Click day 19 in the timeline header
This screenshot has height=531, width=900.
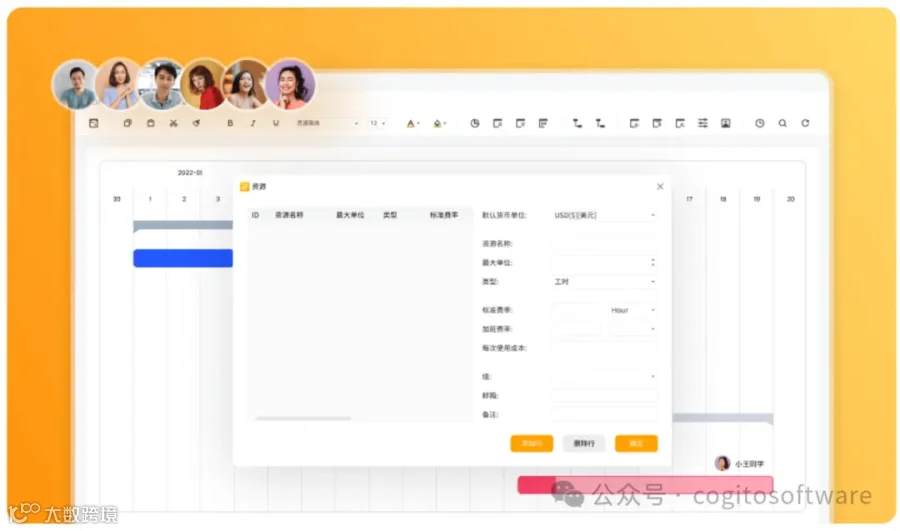point(757,199)
